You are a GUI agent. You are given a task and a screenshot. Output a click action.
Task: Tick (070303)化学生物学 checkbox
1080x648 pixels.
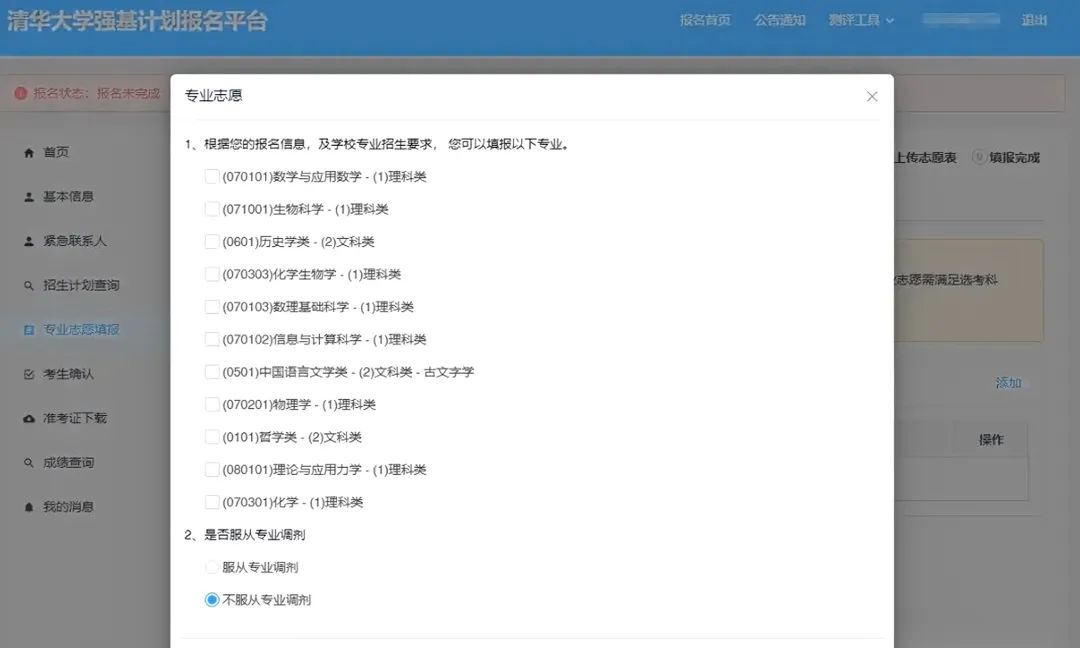[x=212, y=274]
